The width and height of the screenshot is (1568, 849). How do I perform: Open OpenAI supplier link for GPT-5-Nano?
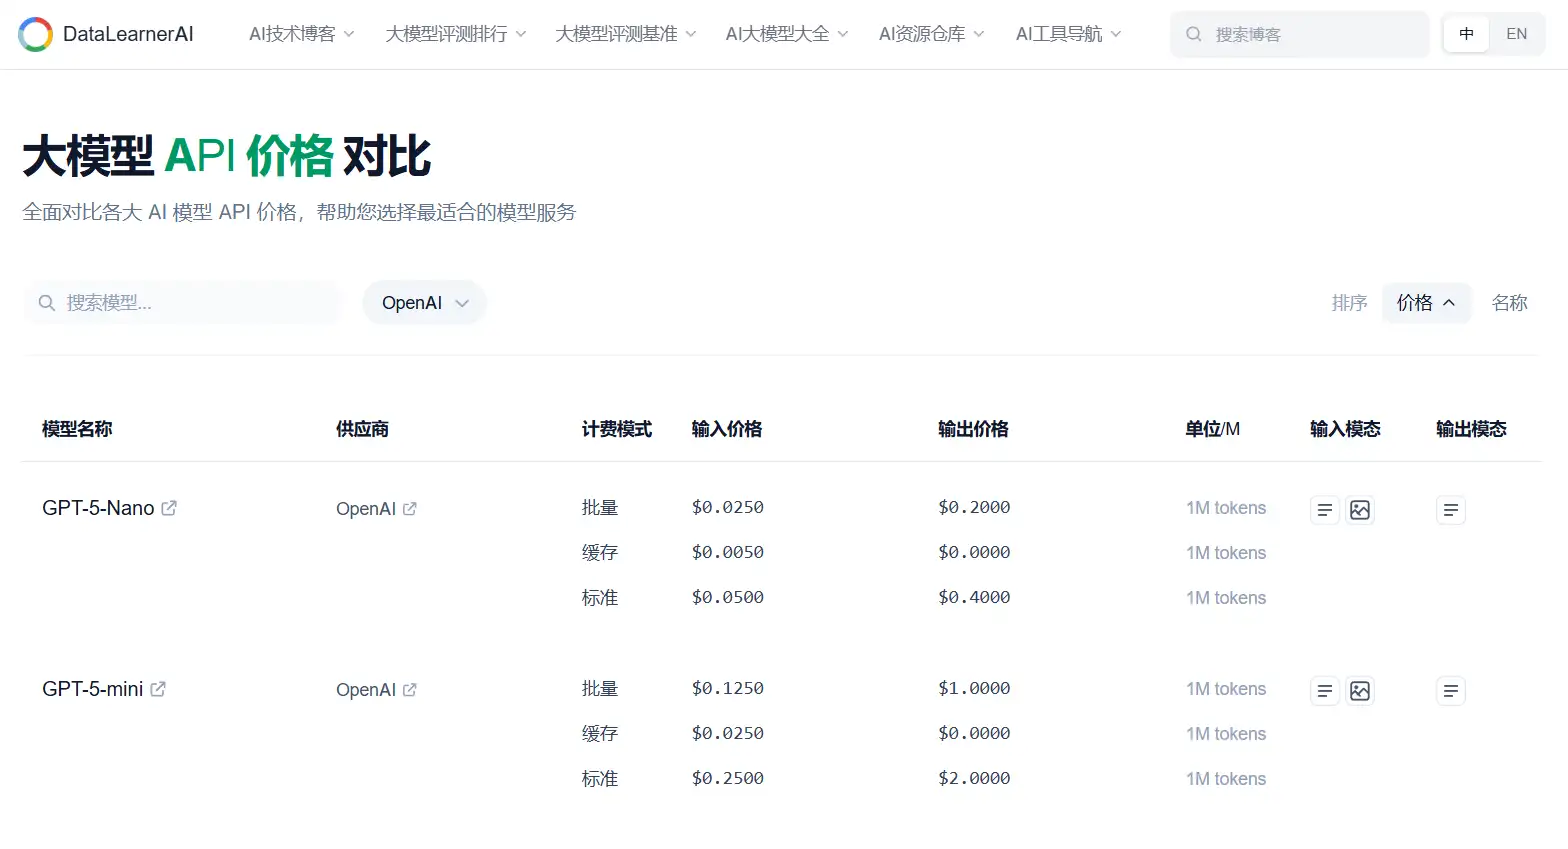pos(366,509)
